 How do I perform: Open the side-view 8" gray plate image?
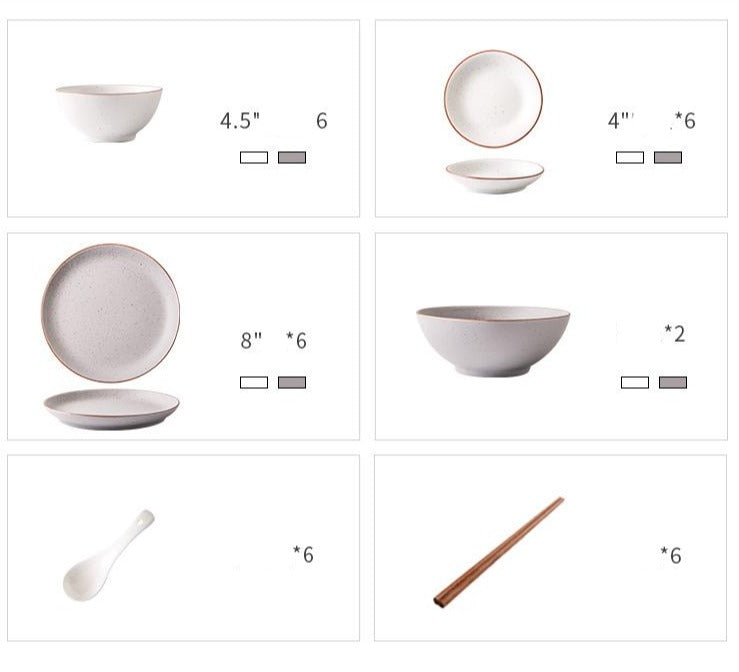pyautogui.click(x=111, y=409)
